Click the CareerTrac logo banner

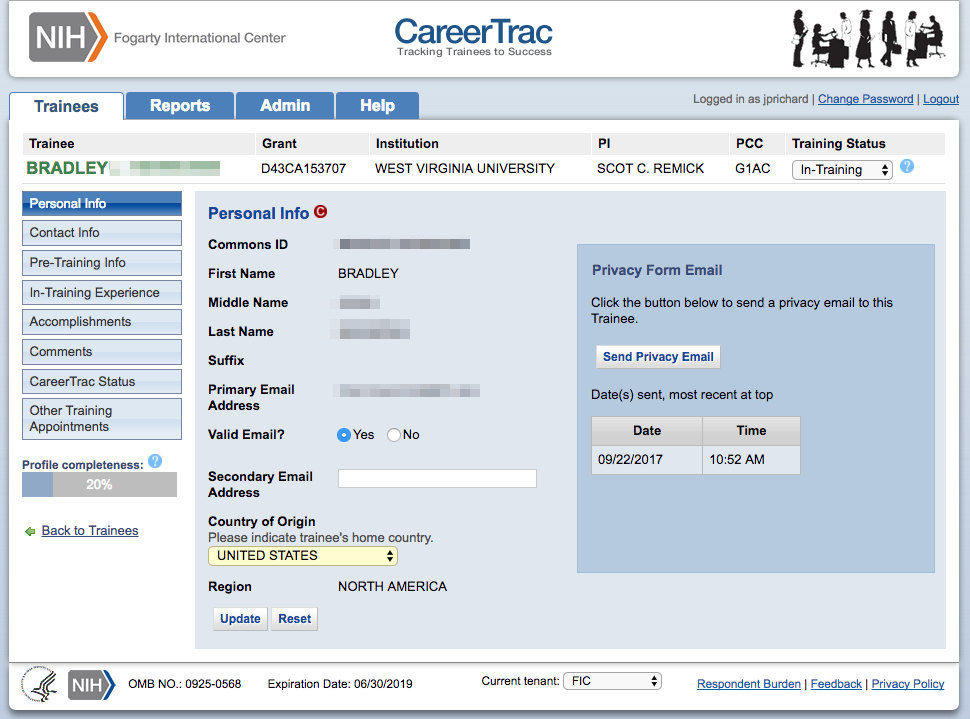(x=474, y=37)
